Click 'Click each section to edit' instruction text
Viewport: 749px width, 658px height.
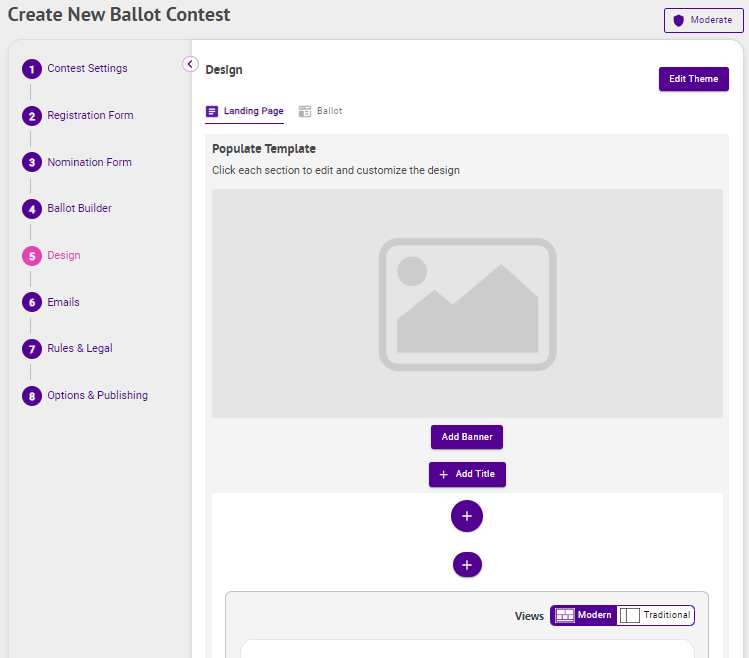pos(336,170)
